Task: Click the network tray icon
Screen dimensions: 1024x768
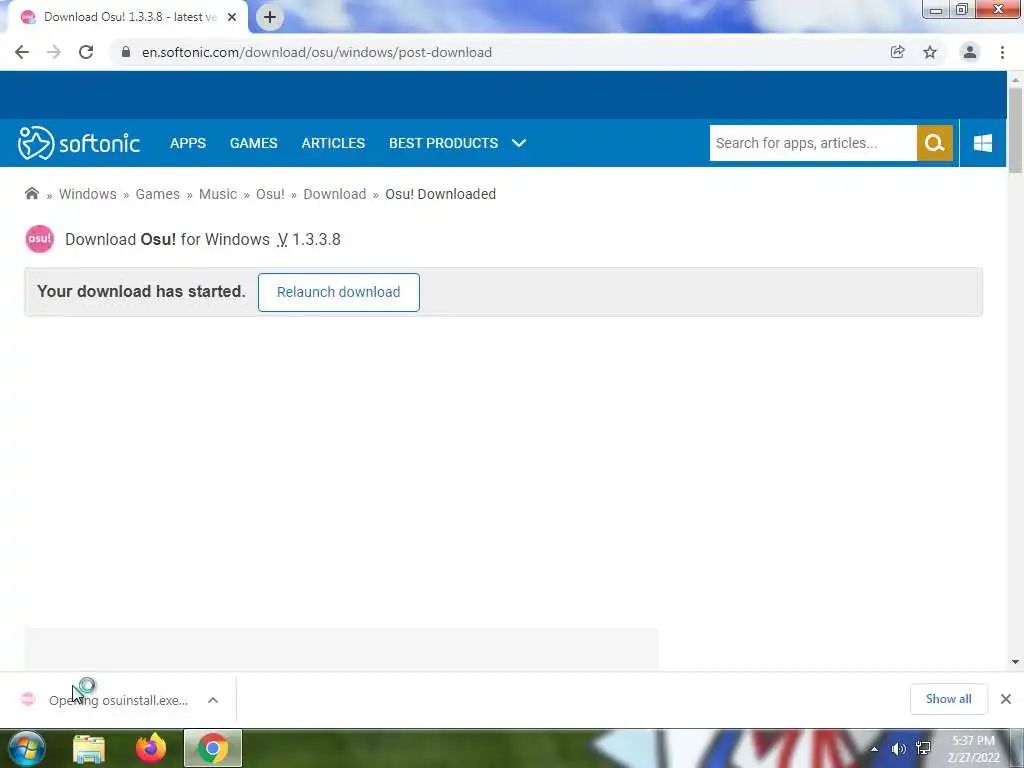Action: click(923, 749)
